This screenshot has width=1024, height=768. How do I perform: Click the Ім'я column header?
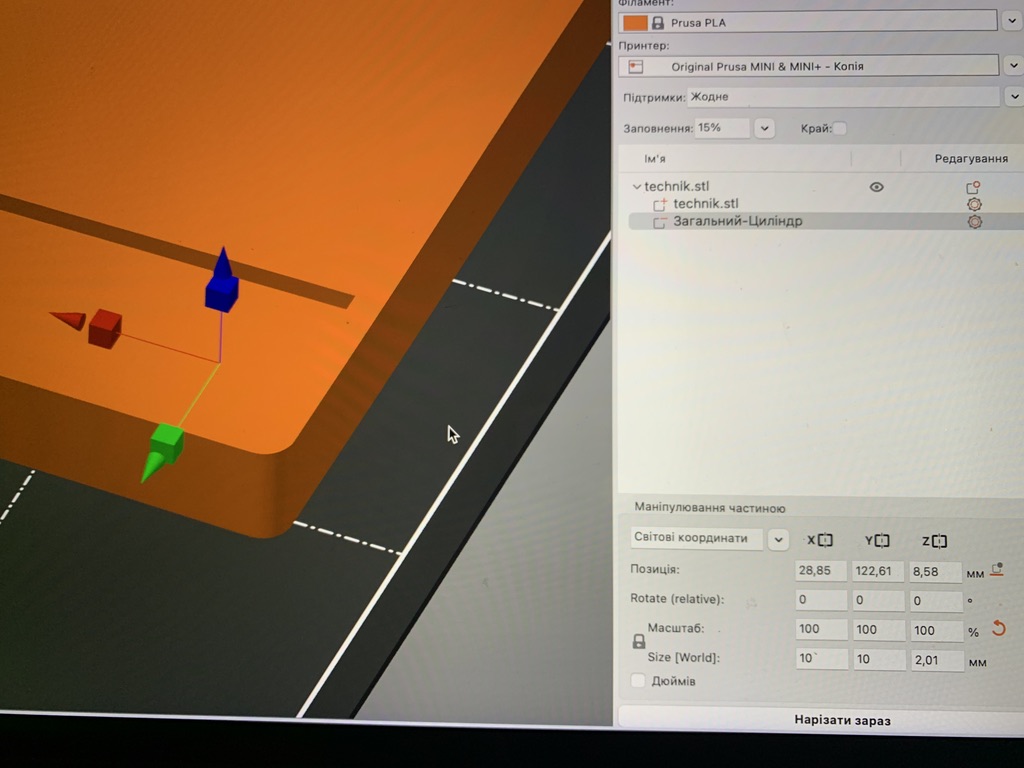tap(655, 159)
